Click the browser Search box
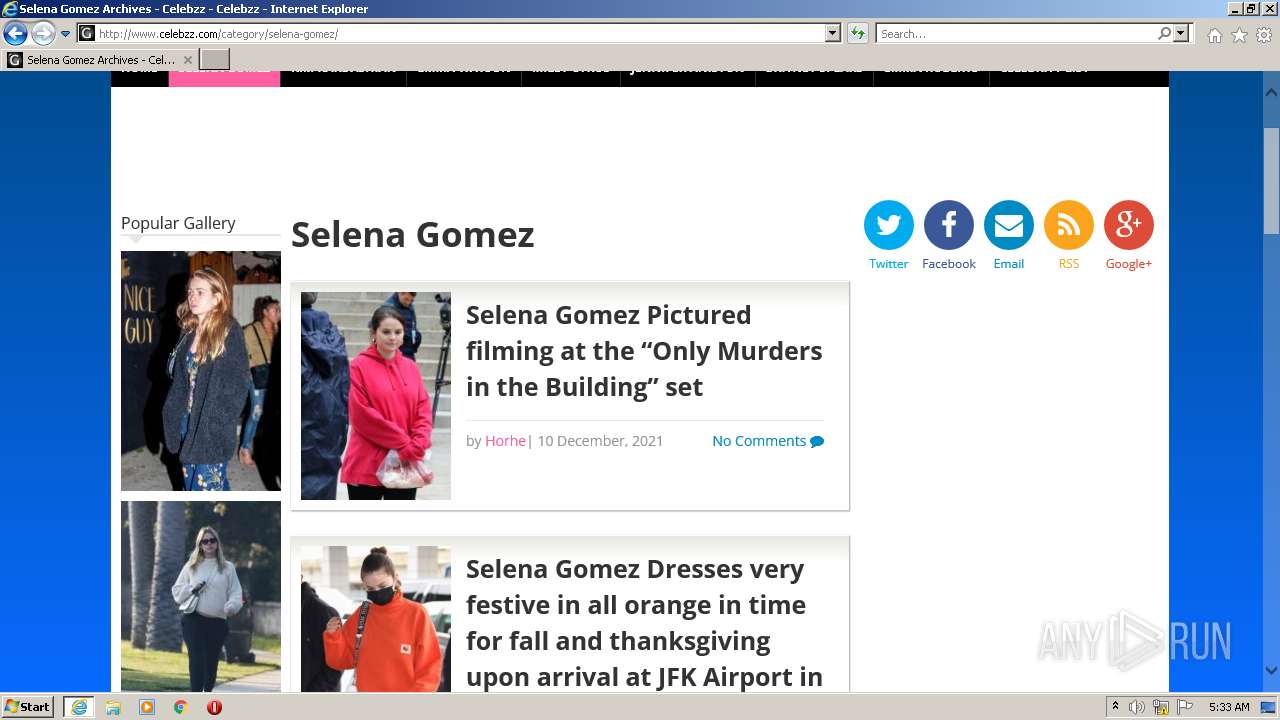Viewport: 1280px width, 720px height. click(x=1016, y=33)
